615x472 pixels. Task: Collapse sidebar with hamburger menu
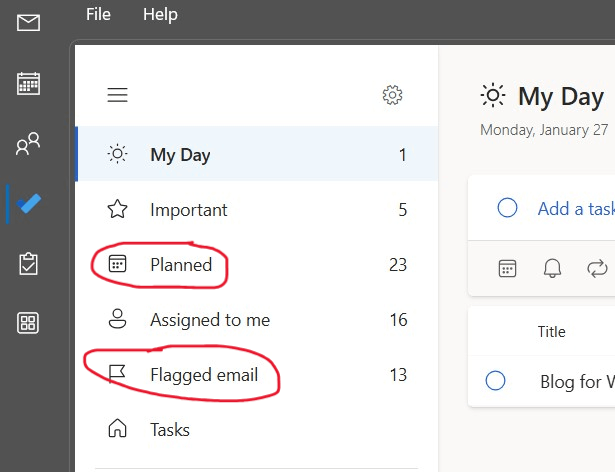117,95
